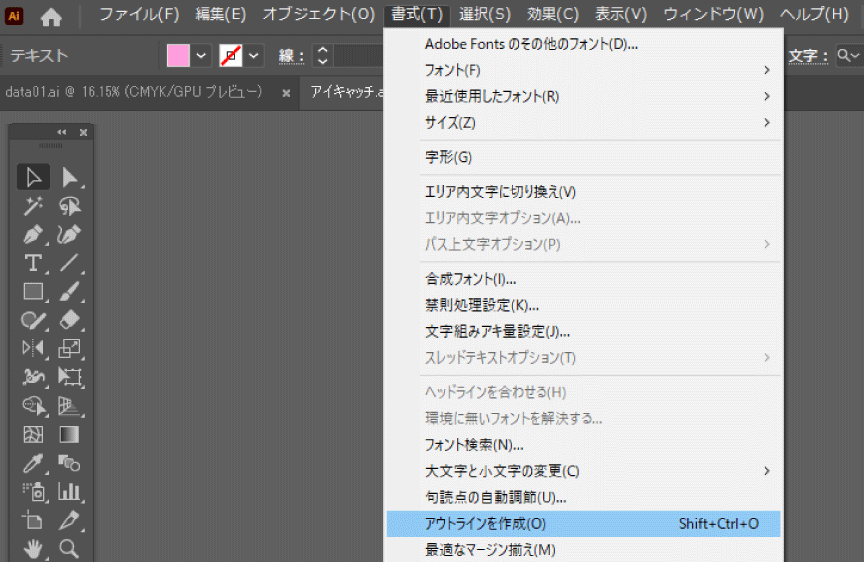Image resolution: width=864 pixels, height=562 pixels.
Task: Click the pink fill color swatch
Action: [179, 56]
